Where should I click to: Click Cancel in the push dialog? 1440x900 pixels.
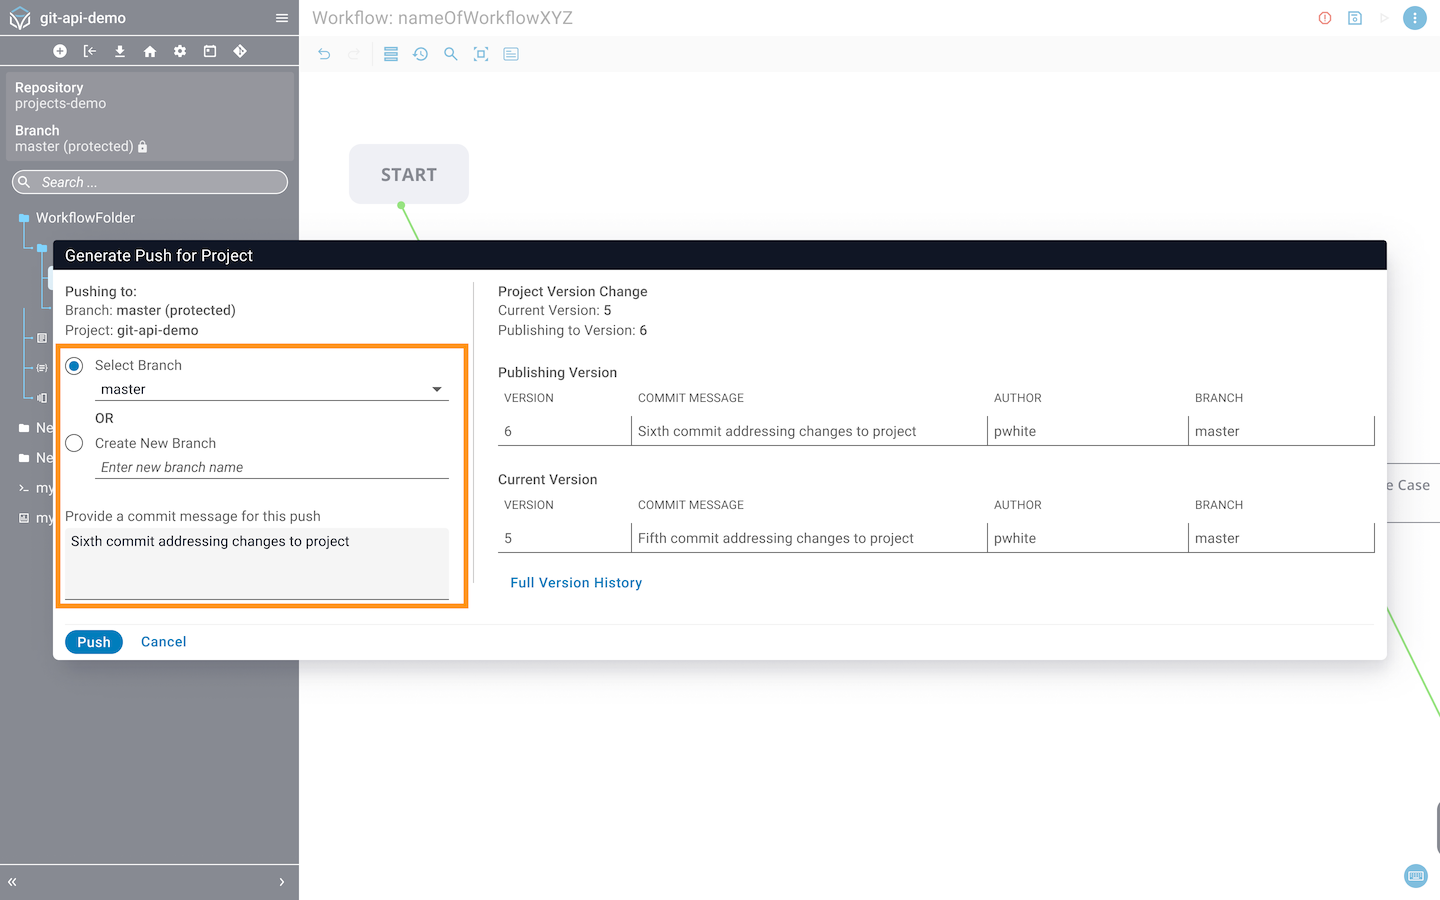pos(163,642)
